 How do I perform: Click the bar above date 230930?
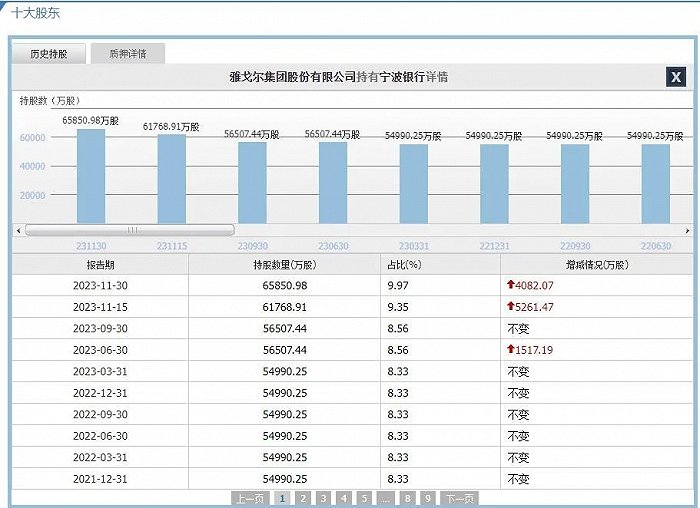[x=252, y=183]
